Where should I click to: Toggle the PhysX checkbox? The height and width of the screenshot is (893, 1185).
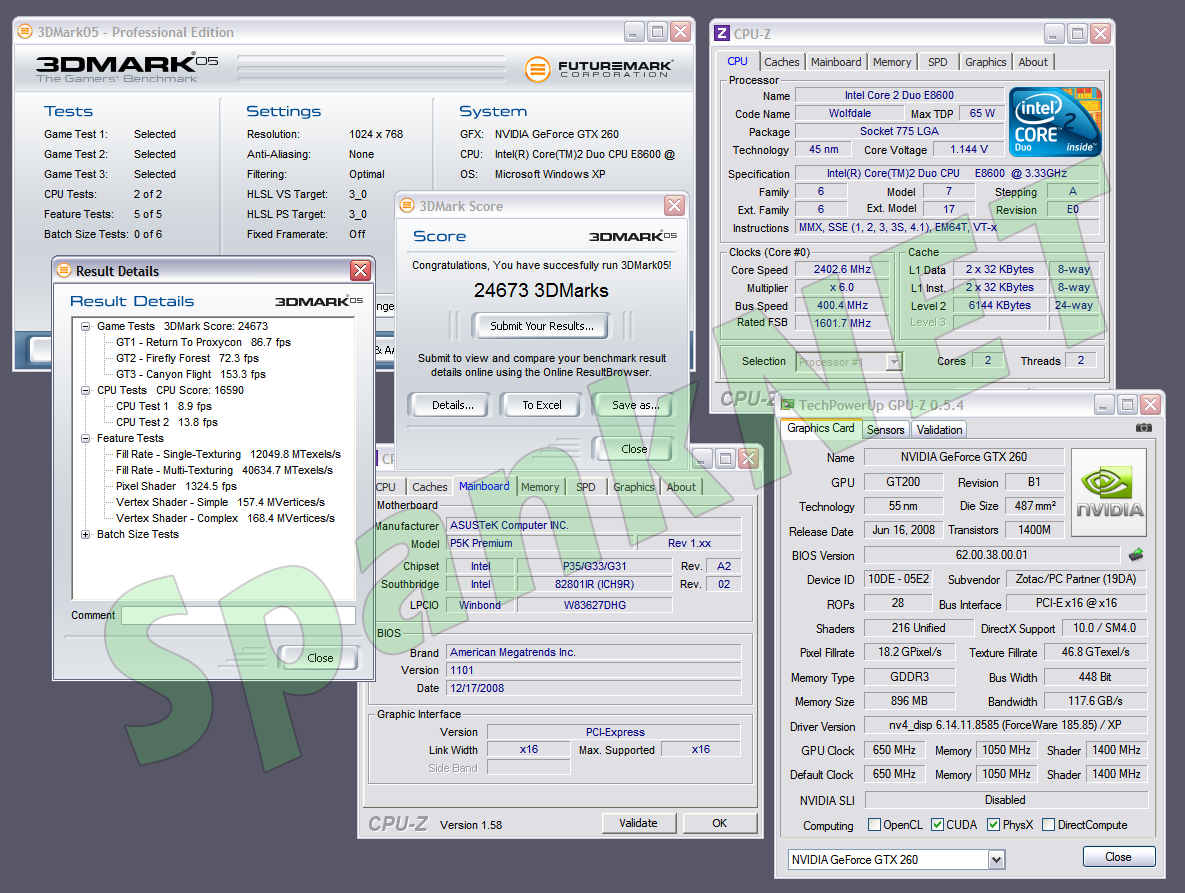(994, 824)
